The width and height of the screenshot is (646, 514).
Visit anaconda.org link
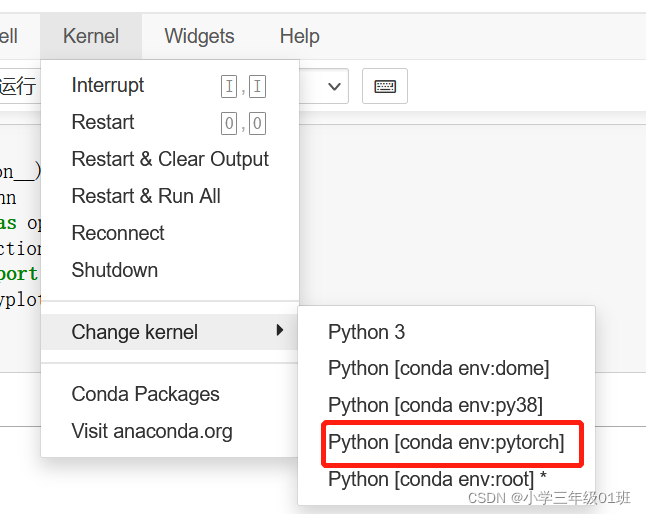pyautogui.click(x=152, y=431)
